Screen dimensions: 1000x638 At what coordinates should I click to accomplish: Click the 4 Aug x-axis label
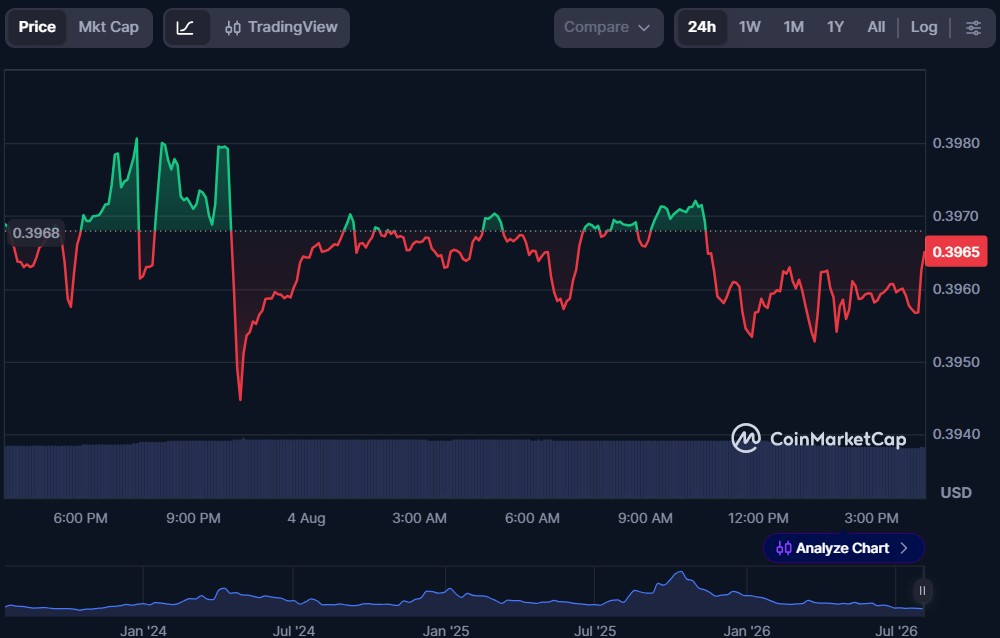(306, 518)
